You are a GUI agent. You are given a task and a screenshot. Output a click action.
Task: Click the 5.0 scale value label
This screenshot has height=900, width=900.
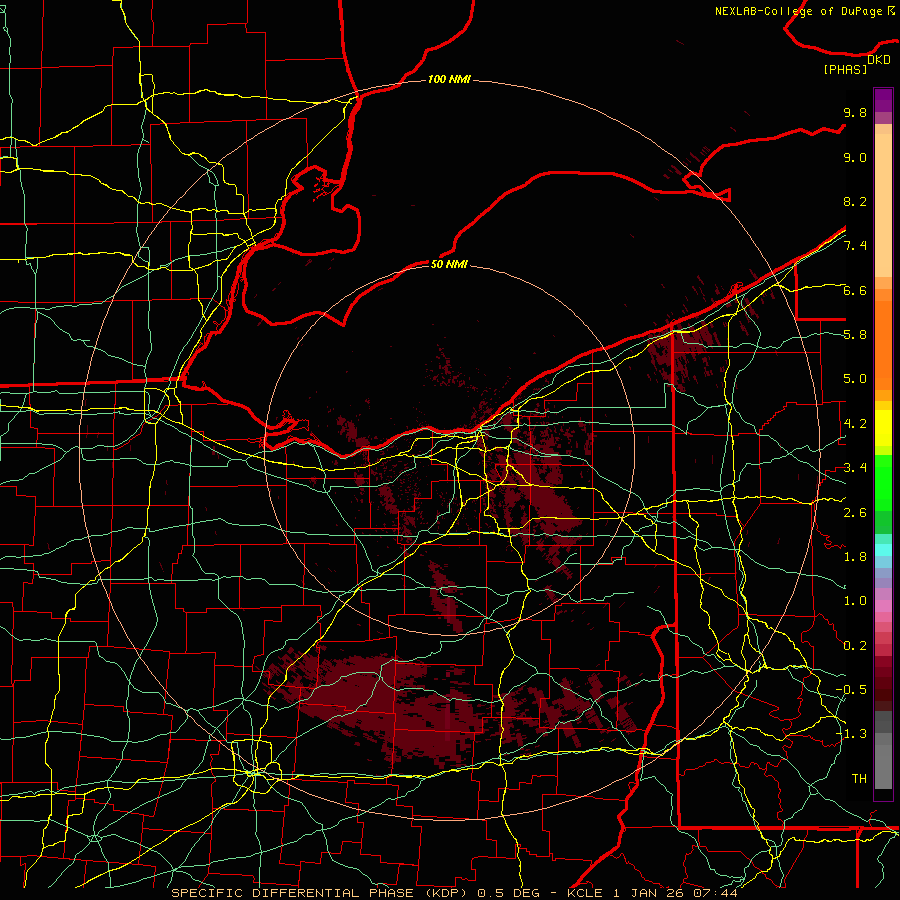pos(855,379)
